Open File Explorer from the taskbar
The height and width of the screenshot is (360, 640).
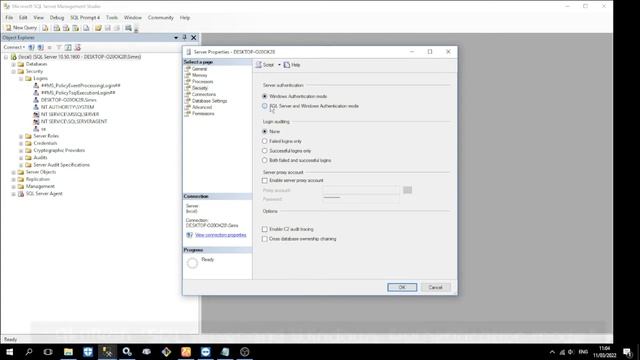[x=68, y=352]
